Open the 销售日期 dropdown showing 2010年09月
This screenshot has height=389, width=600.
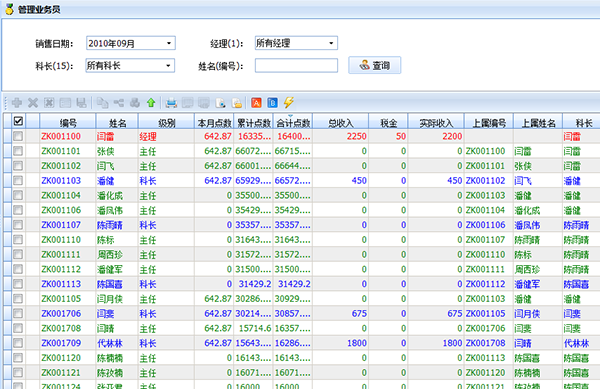click(131, 43)
